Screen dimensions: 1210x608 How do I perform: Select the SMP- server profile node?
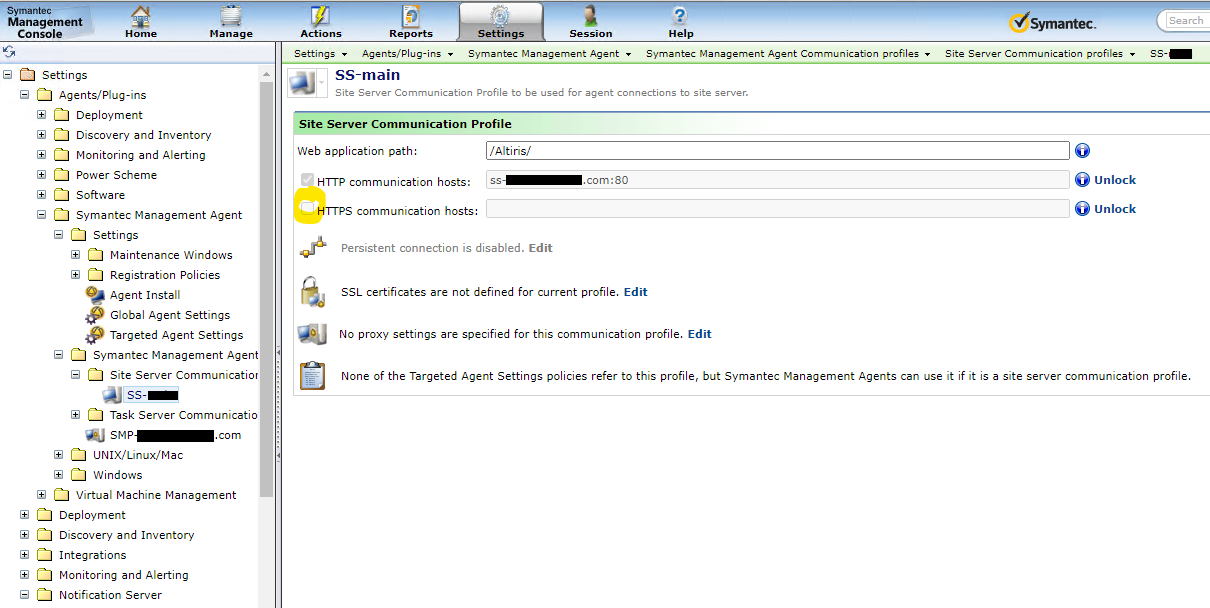pyautogui.click(x=175, y=435)
